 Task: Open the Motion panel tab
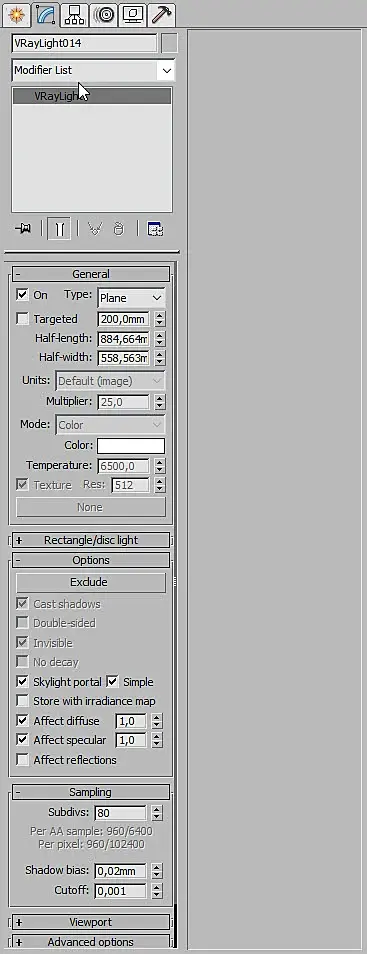point(104,15)
